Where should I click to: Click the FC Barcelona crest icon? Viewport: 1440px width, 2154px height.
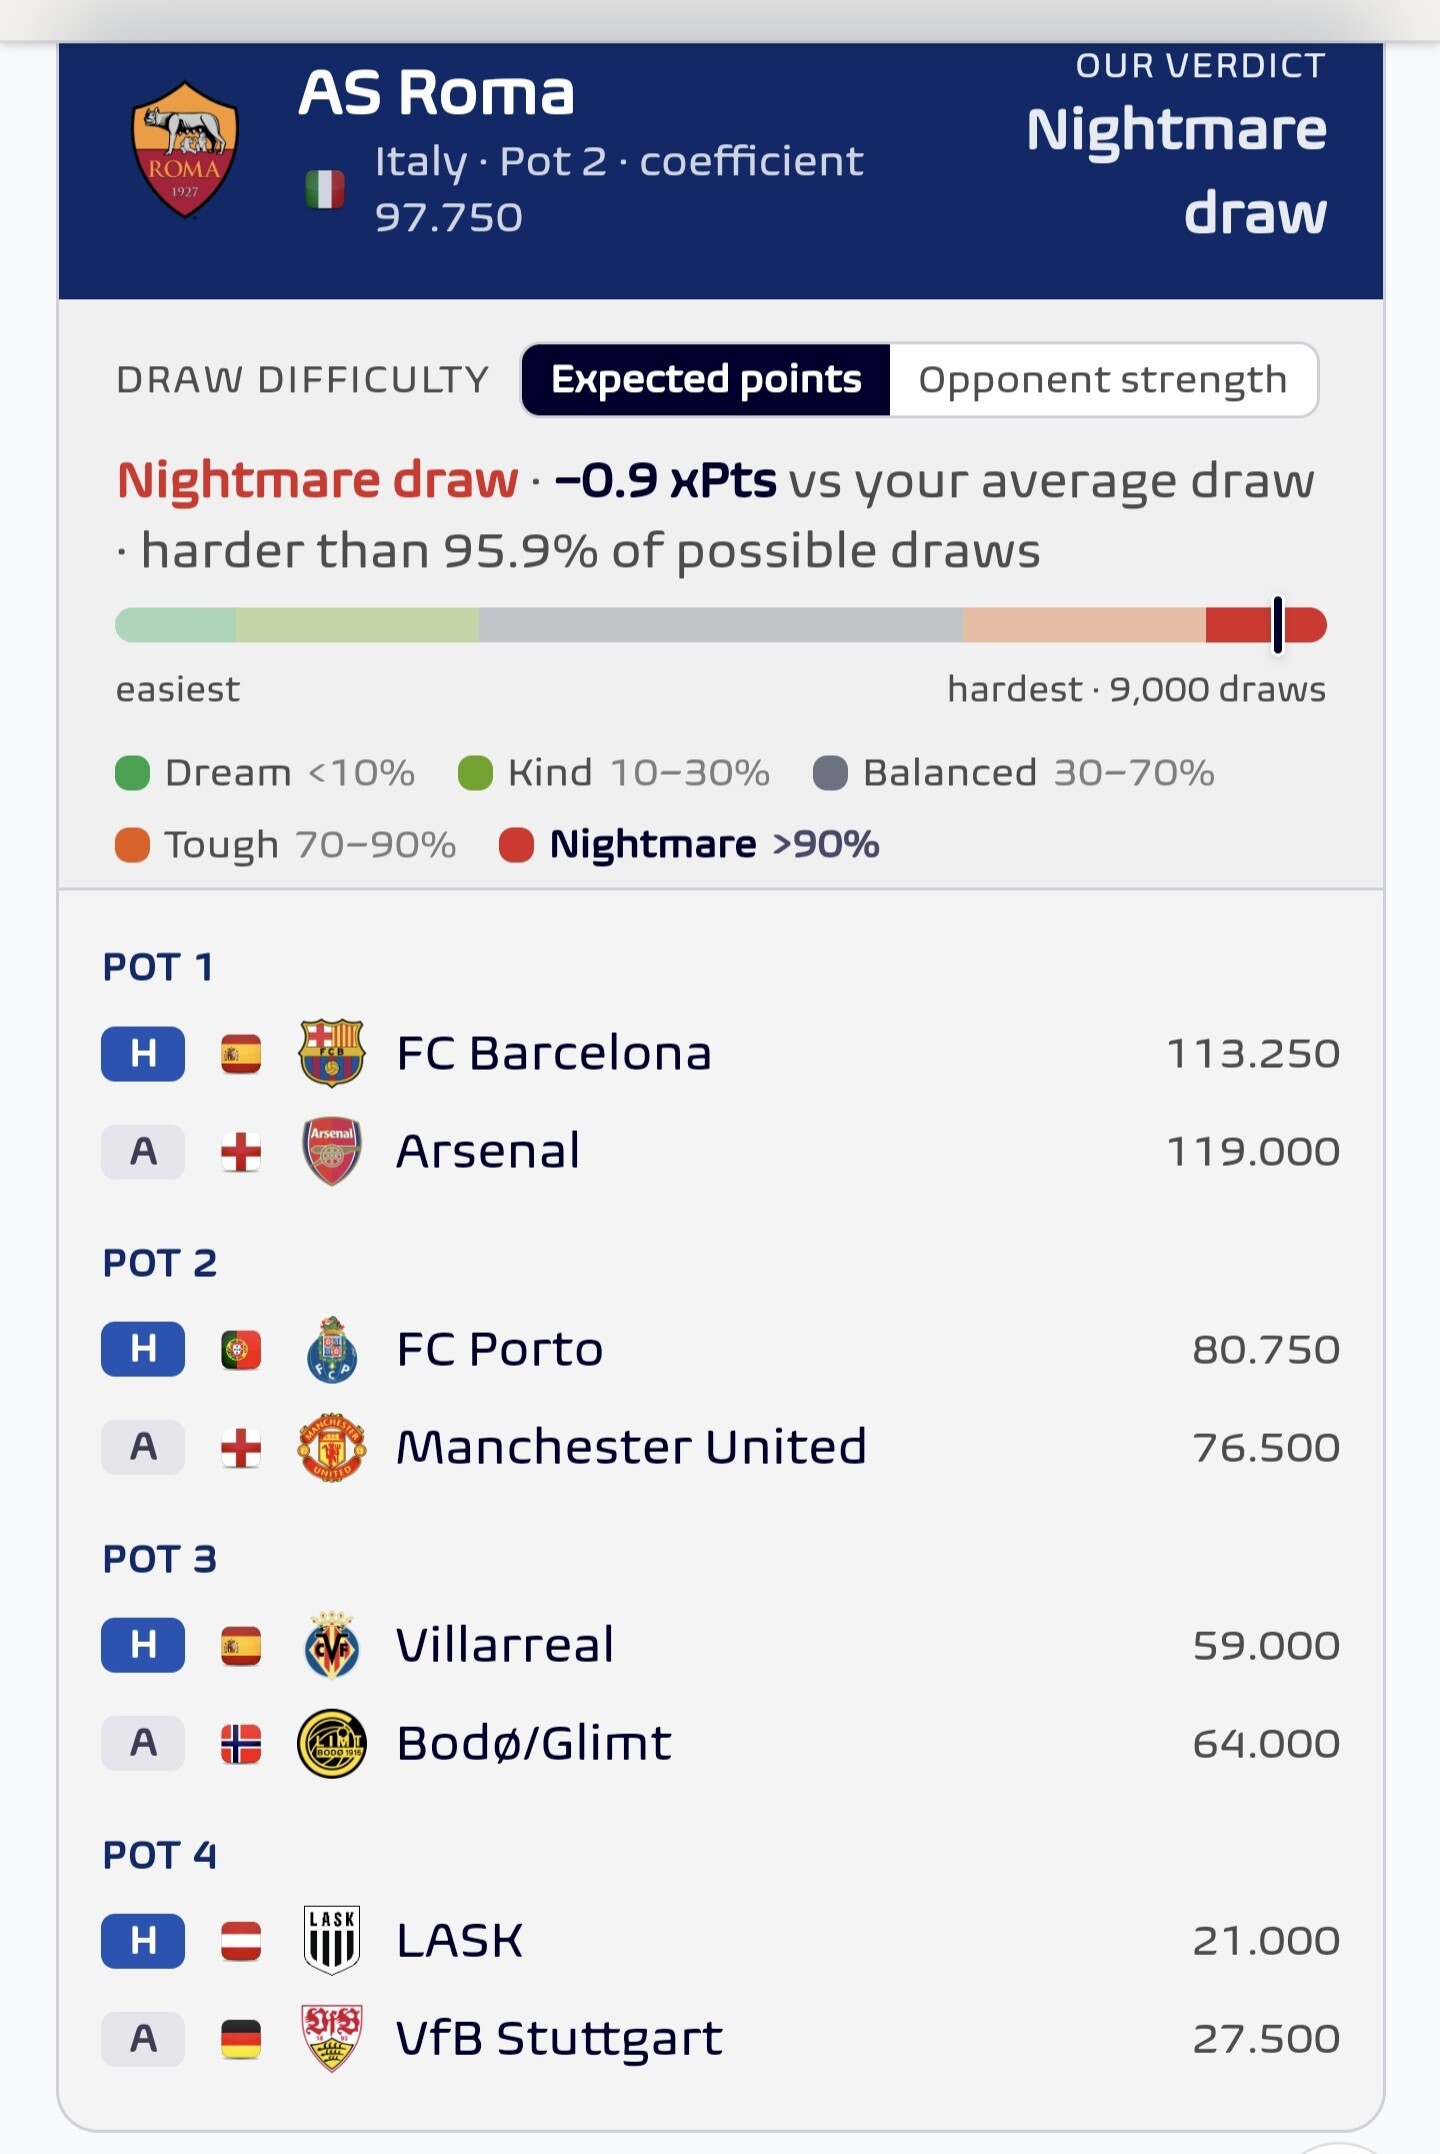[331, 1053]
